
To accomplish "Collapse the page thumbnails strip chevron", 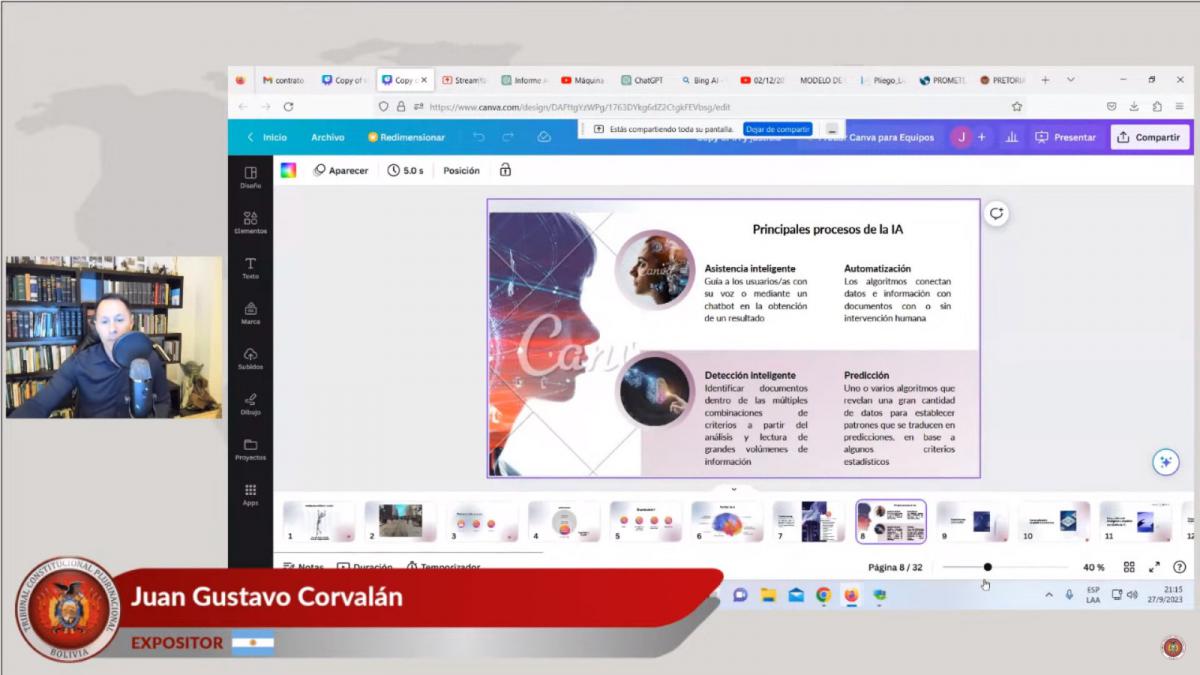I will [733, 490].
